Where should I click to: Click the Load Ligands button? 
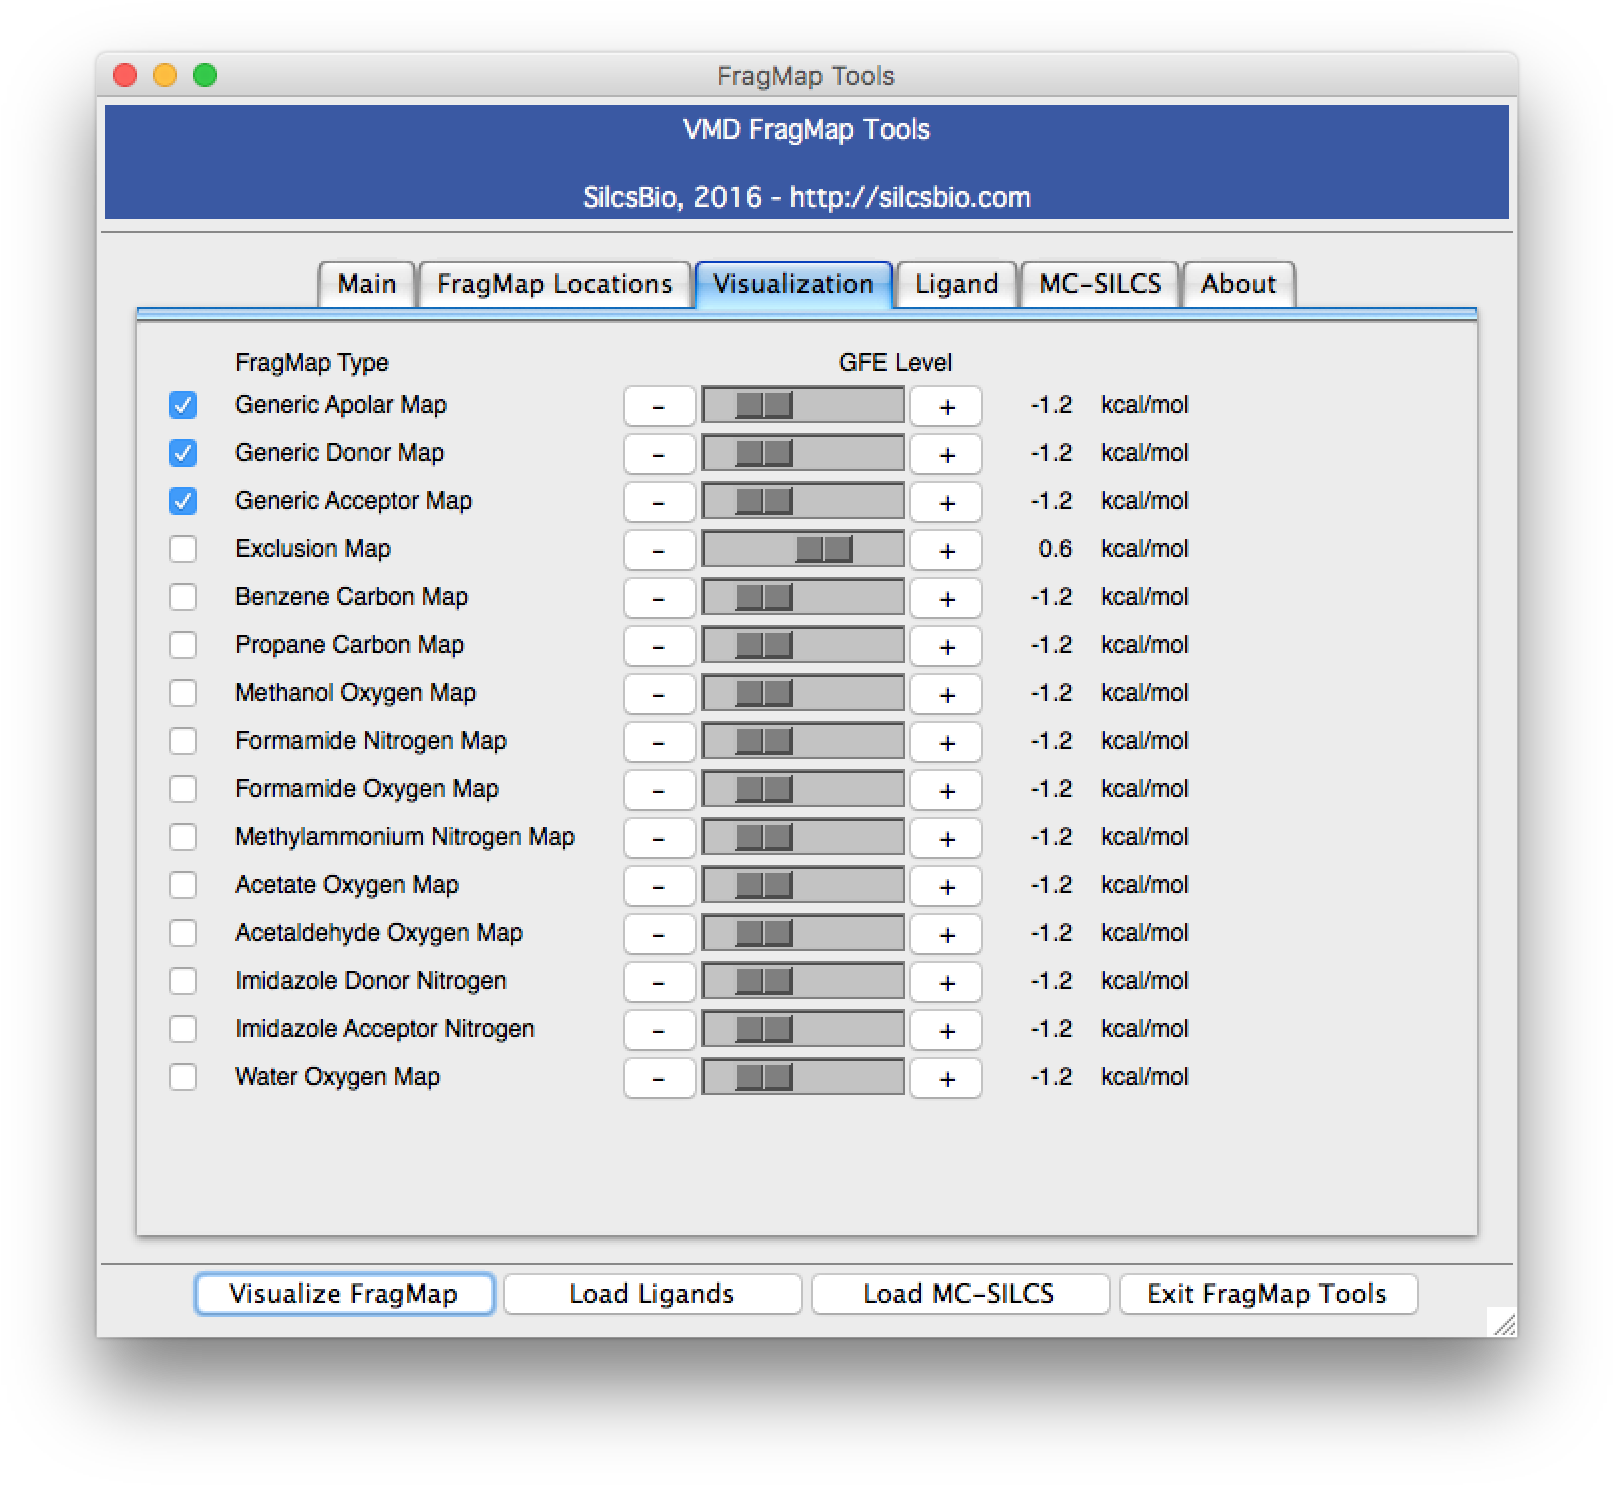[652, 1294]
